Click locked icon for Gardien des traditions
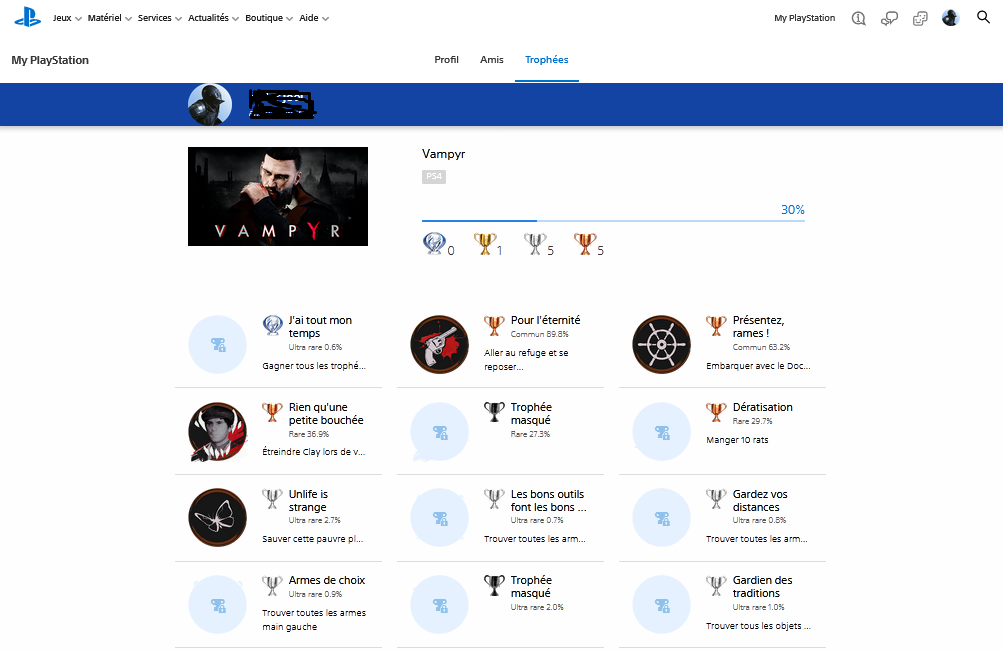 click(661, 605)
